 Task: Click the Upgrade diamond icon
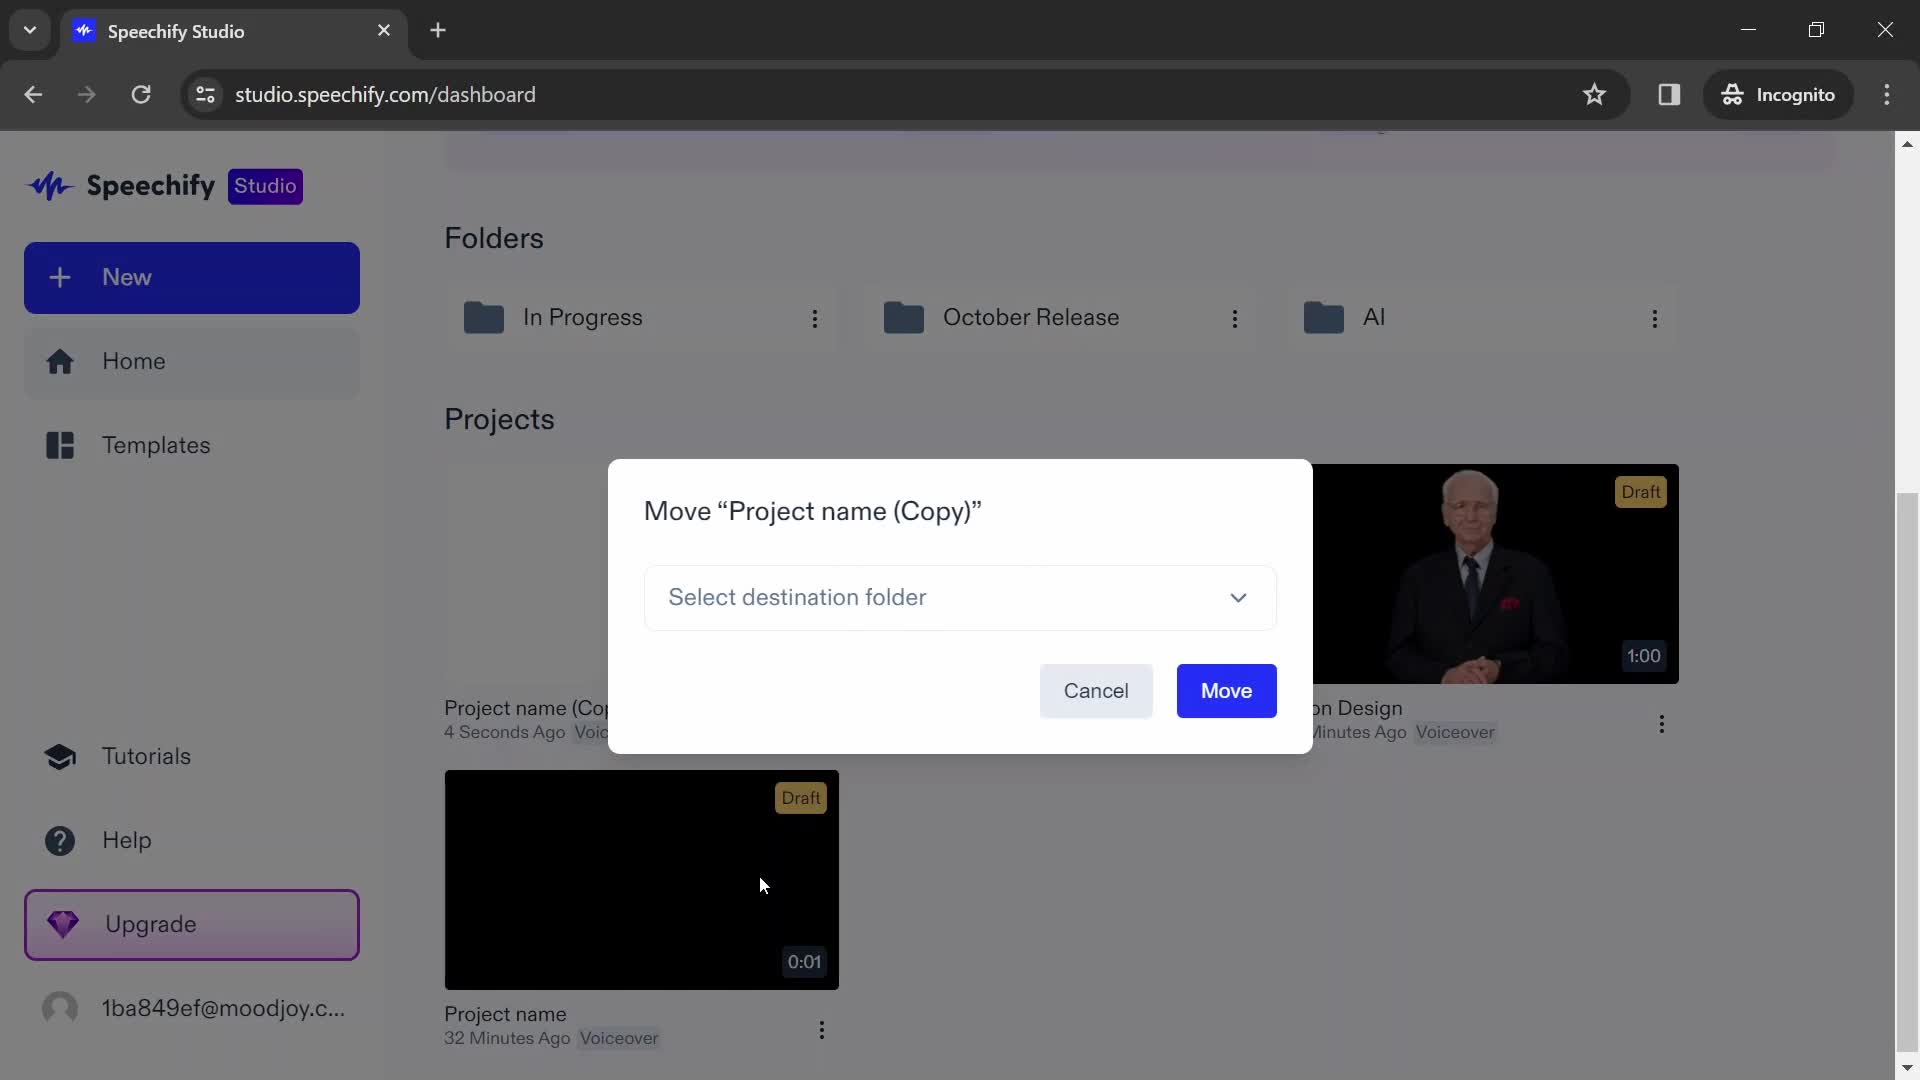click(62, 923)
